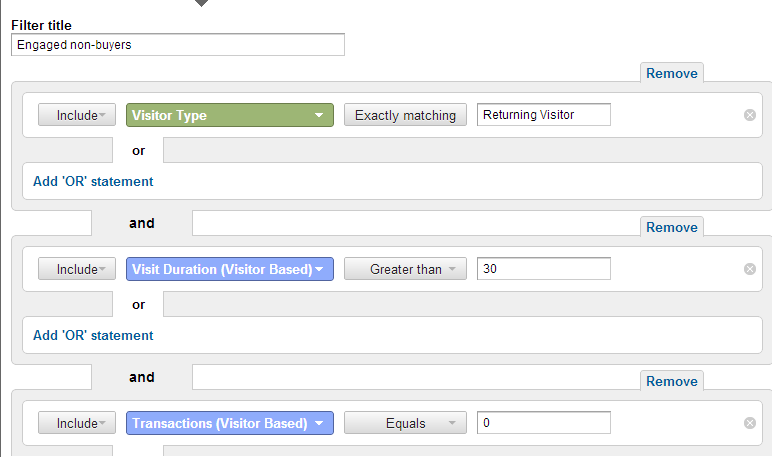
Task: Click the Filter title text field
Action: (x=178, y=45)
